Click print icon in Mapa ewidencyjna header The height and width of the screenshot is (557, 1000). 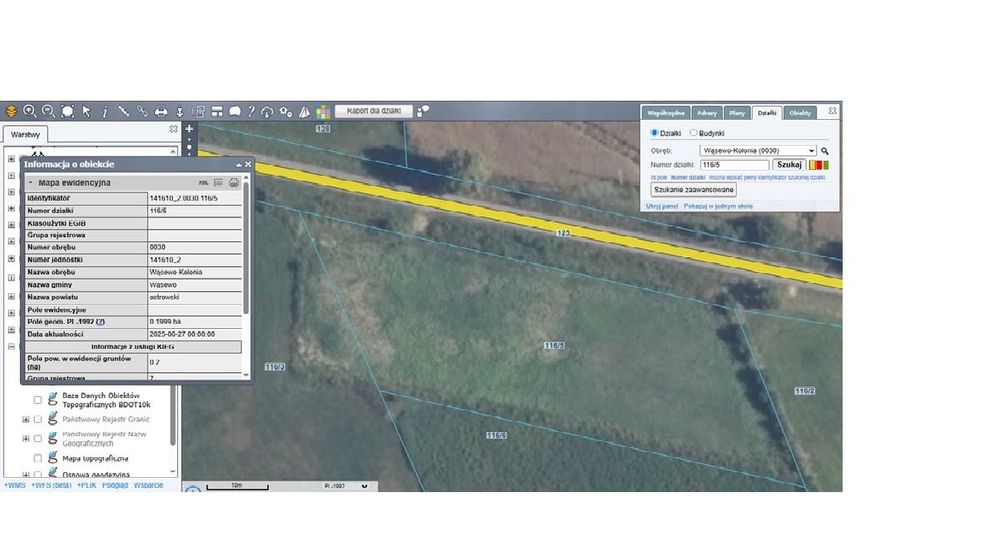tap(234, 182)
